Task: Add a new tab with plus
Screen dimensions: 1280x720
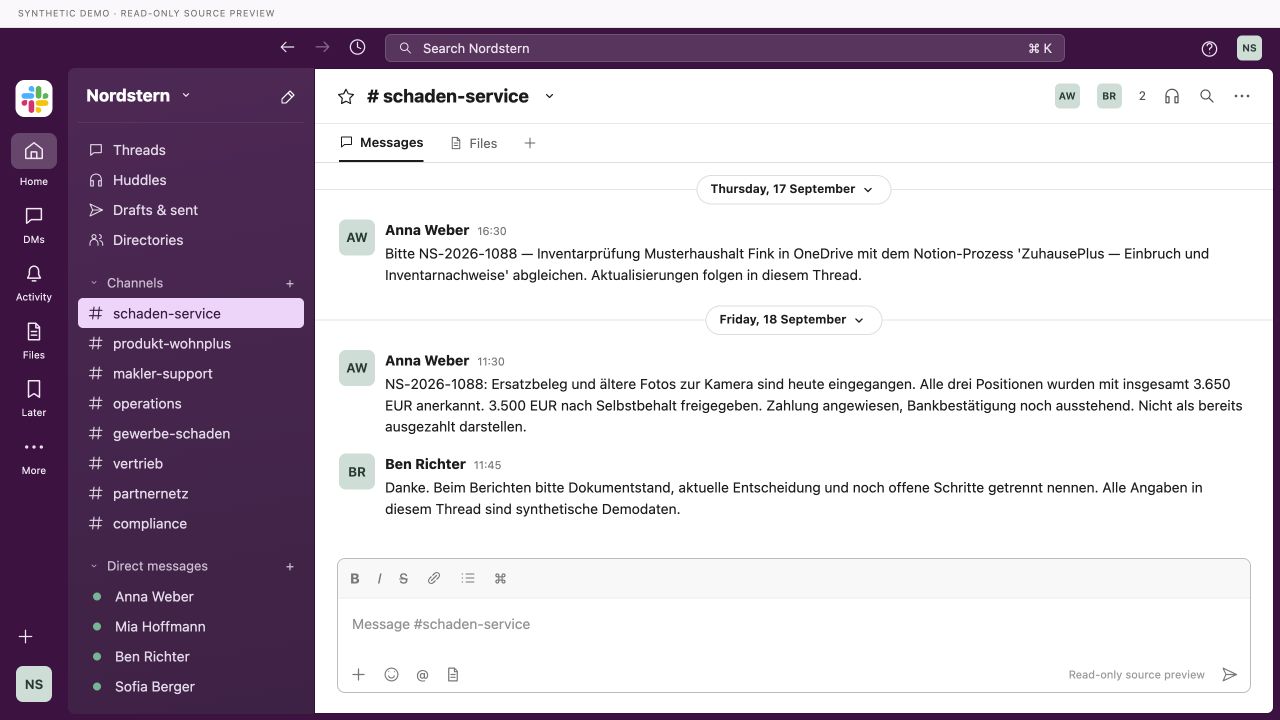Action: point(530,143)
